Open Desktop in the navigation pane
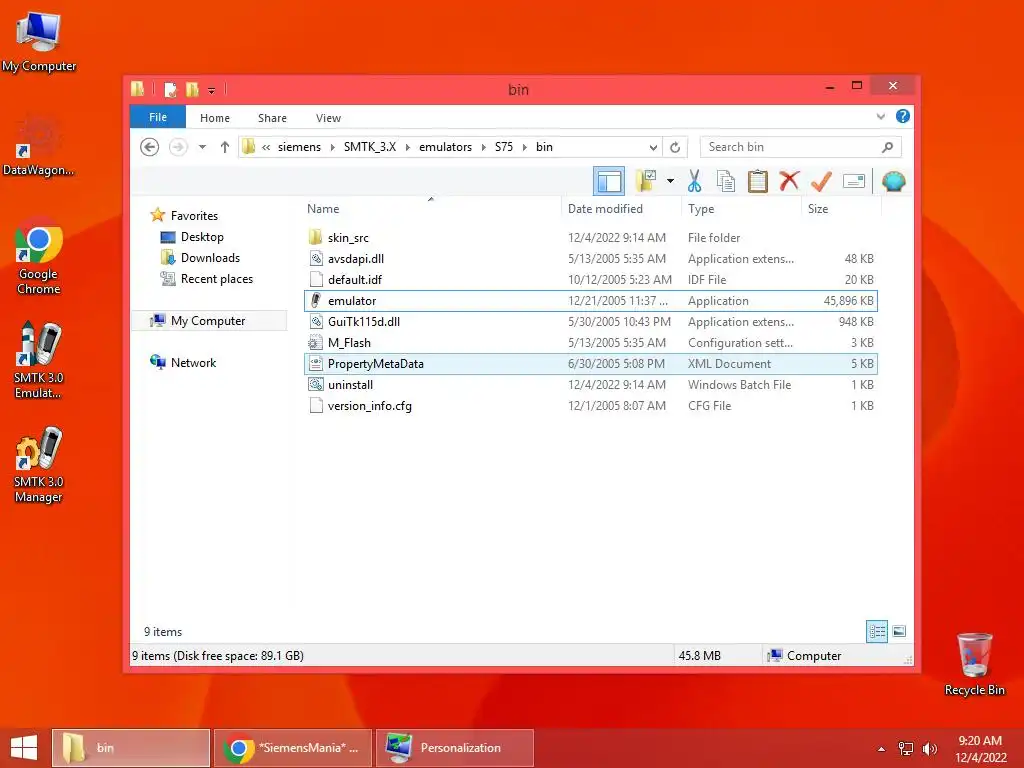 pyautogui.click(x=202, y=237)
